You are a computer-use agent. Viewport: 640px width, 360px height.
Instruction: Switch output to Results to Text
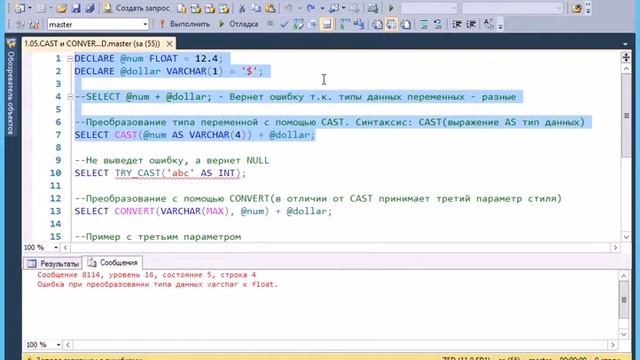[378, 24]
